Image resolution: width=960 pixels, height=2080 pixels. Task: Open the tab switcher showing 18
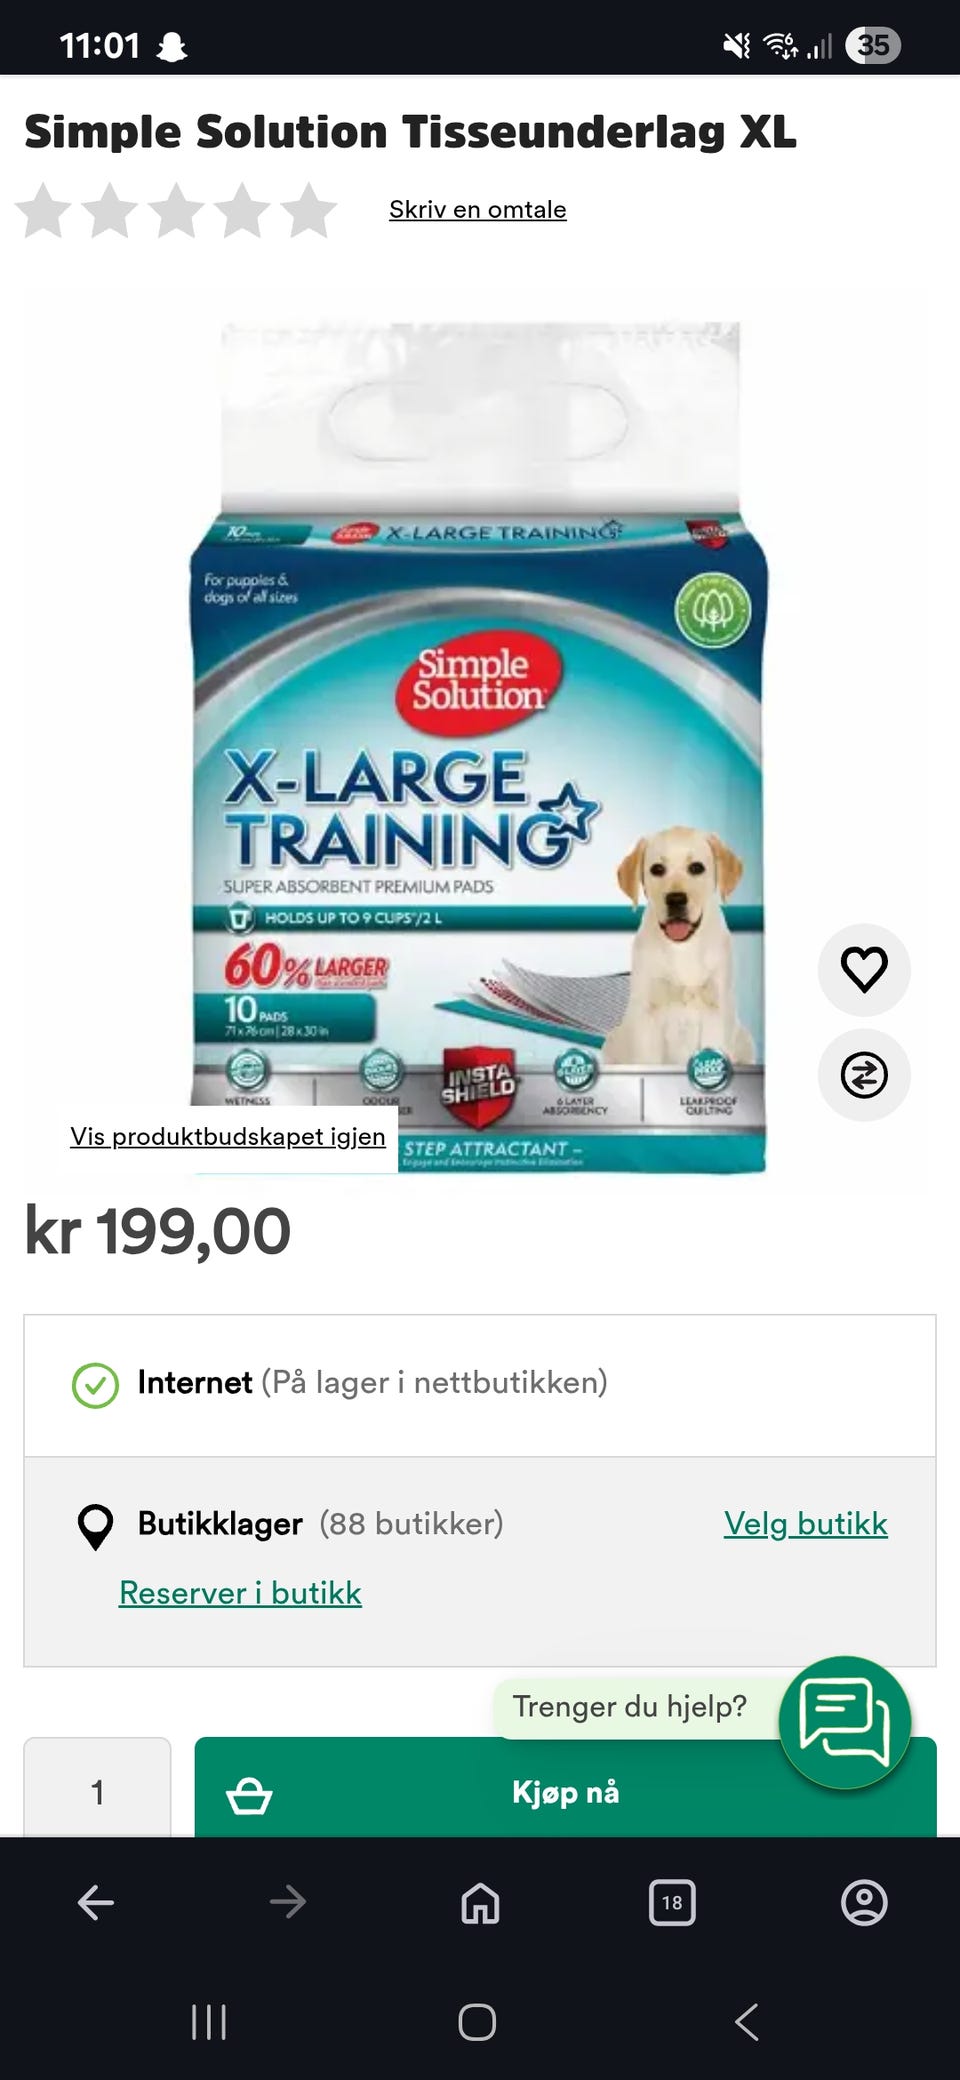click(672, 1902)
